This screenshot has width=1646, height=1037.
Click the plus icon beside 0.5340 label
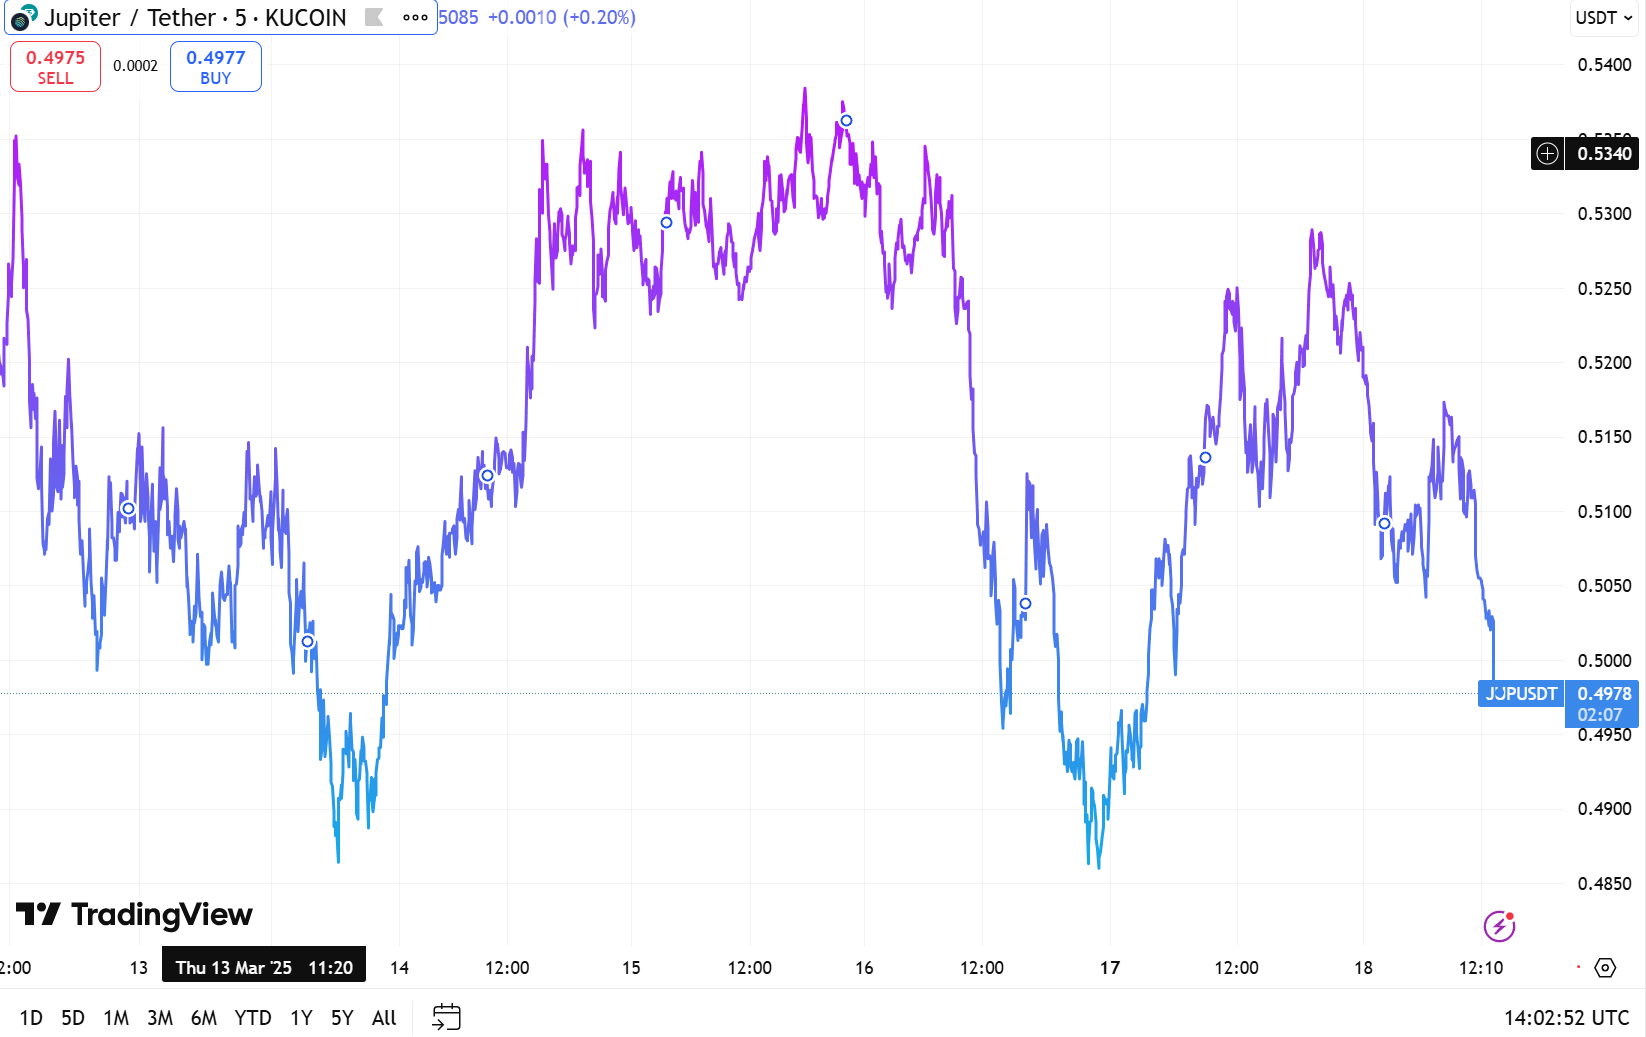(x=1547, y=153)
